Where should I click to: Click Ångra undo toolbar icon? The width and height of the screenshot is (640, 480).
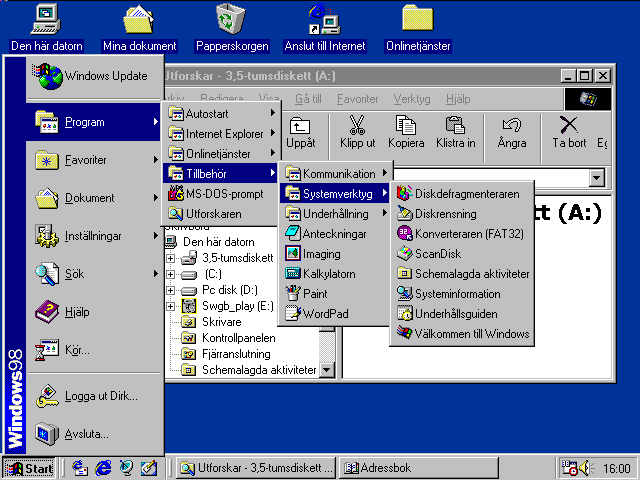[512, 133]
